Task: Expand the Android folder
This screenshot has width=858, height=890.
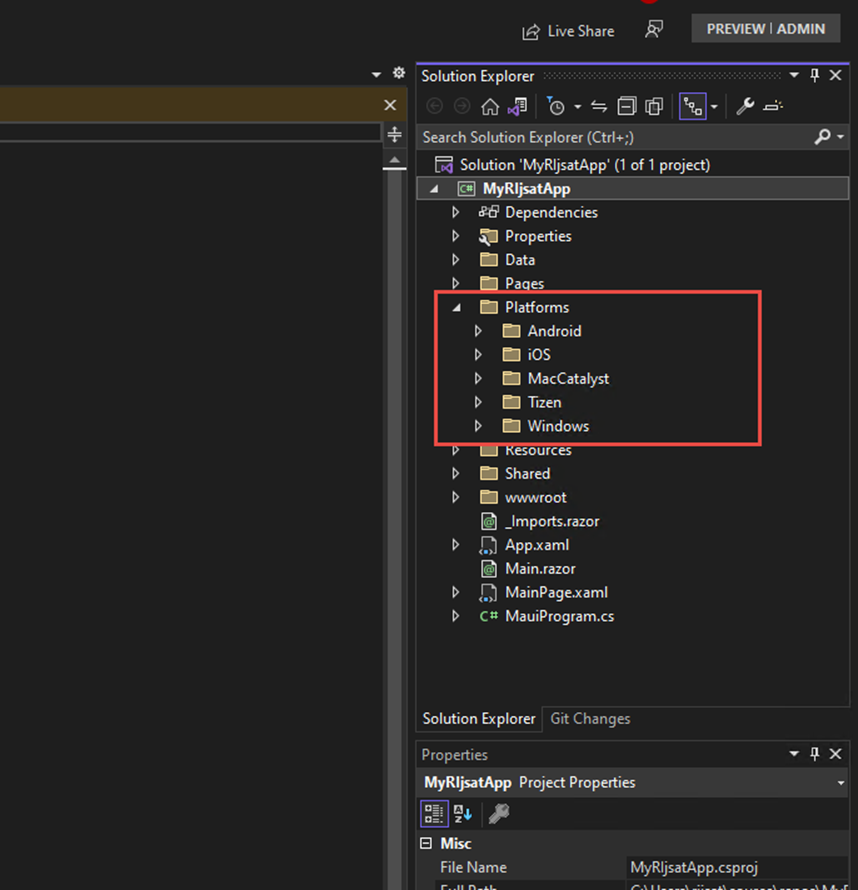Action: pyautogui.click(x=478, y=331)
